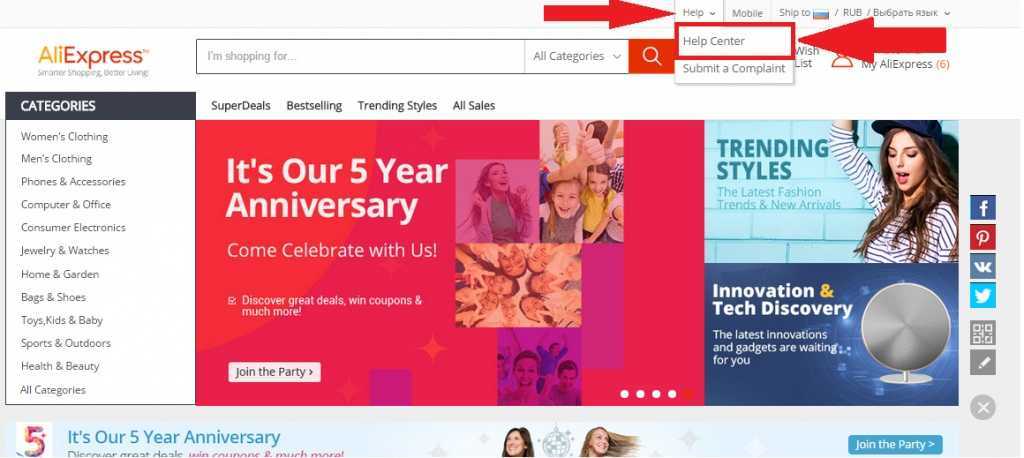Expand the Ship to / RUB language dropdown
1024x458 pixels.
pyautogui.click(x=864, y=12)
